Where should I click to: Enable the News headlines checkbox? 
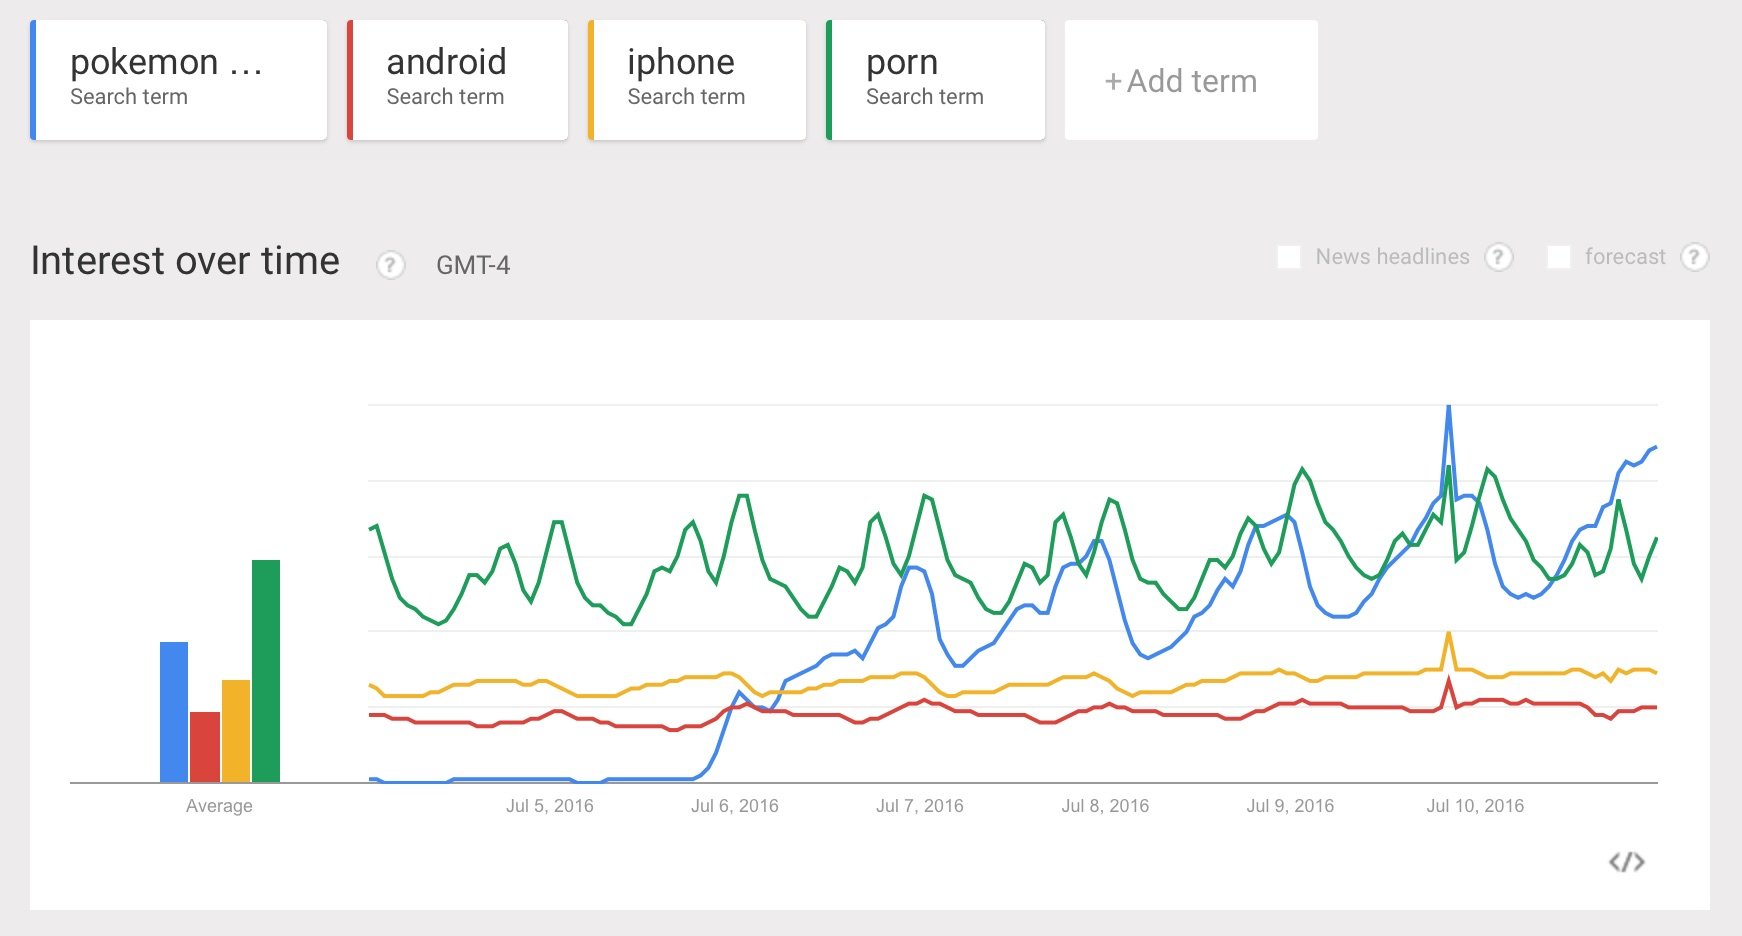coord(1289,257)
